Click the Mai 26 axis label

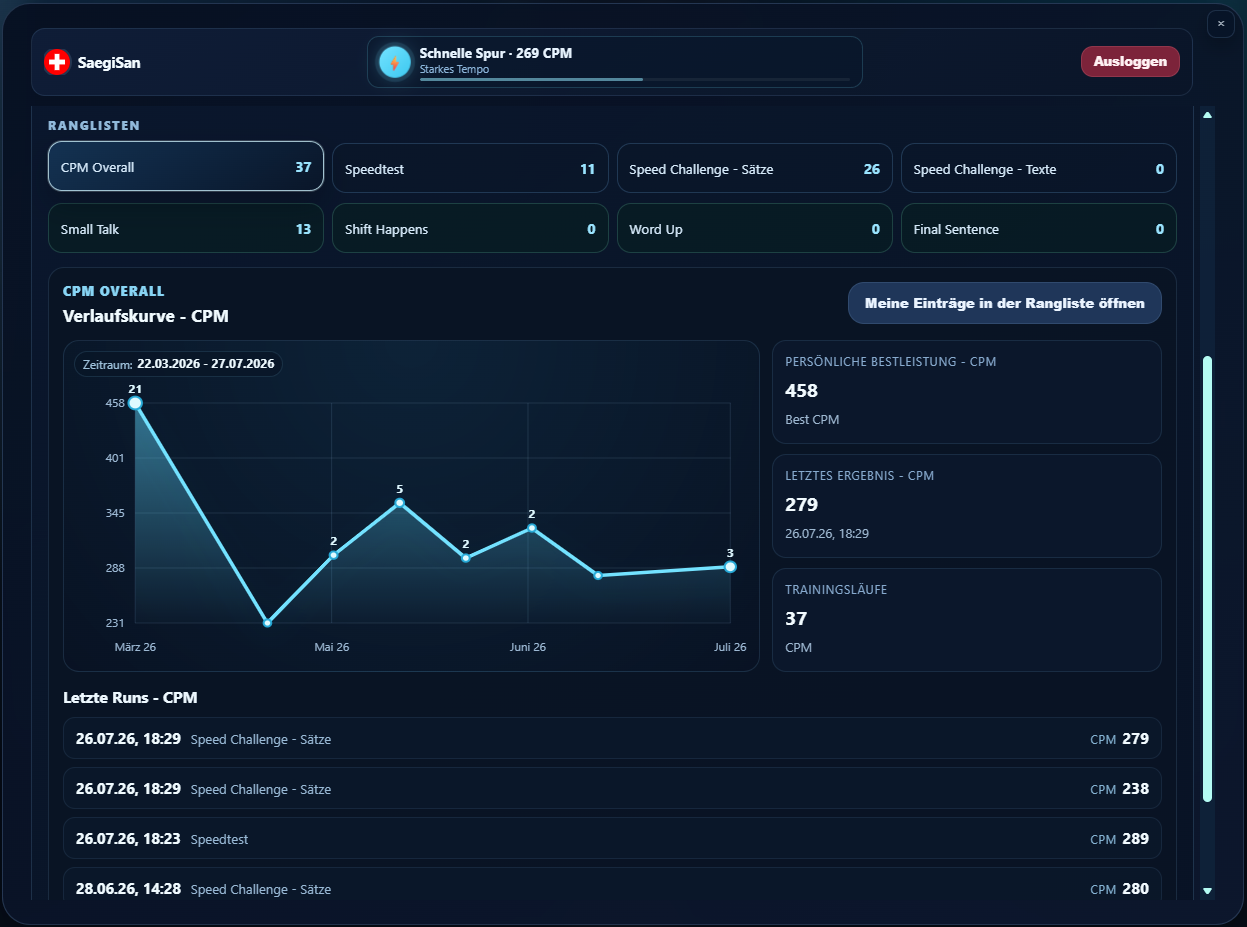[x=332, y=647]
